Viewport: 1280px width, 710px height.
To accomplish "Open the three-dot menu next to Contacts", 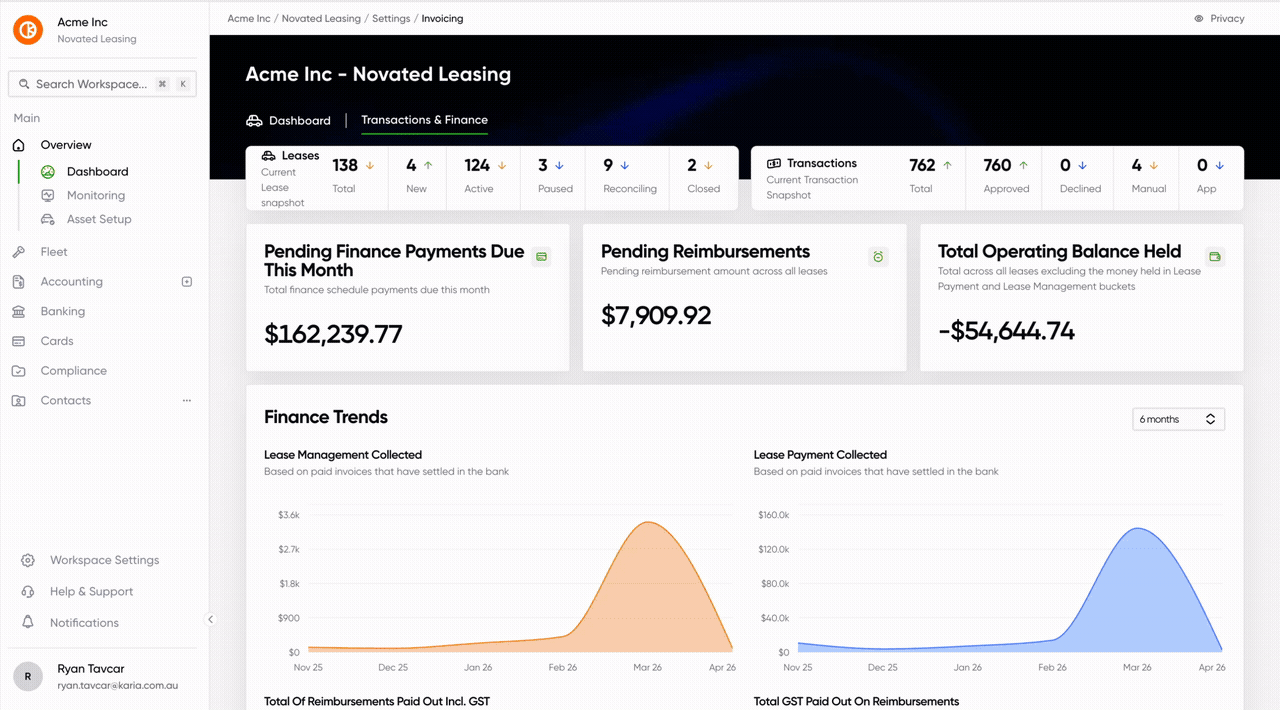I will [x=186, y=400].
